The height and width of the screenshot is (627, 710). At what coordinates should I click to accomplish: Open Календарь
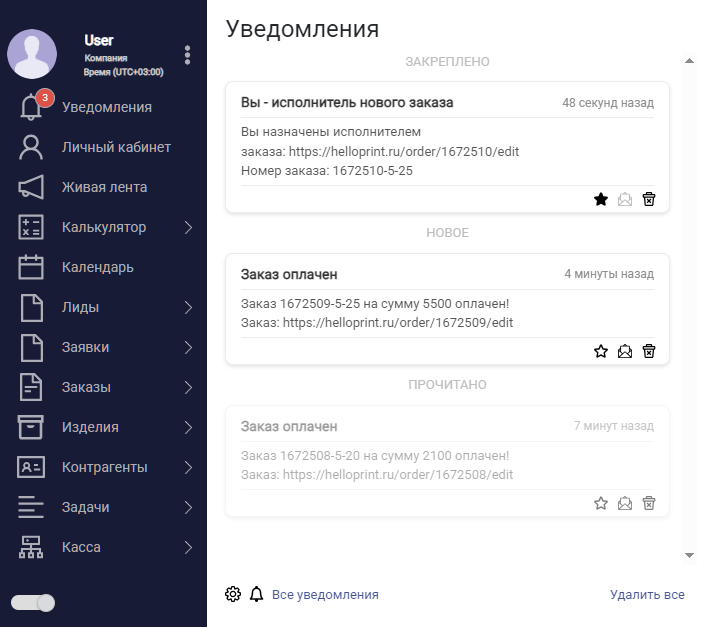coord(98,267)
